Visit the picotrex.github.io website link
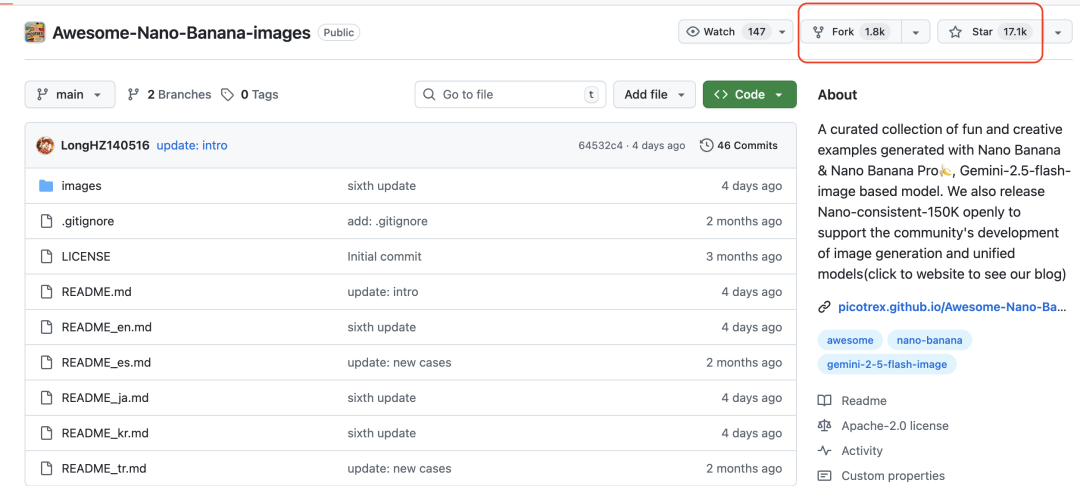The width and height of the screenshot is (1080, 486). point(952,307)
